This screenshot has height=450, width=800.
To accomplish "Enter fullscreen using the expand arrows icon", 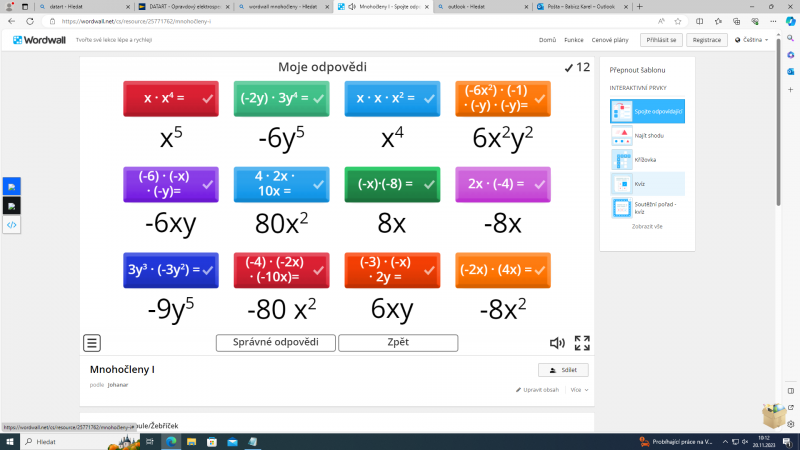I will click(x=582, y=343).
